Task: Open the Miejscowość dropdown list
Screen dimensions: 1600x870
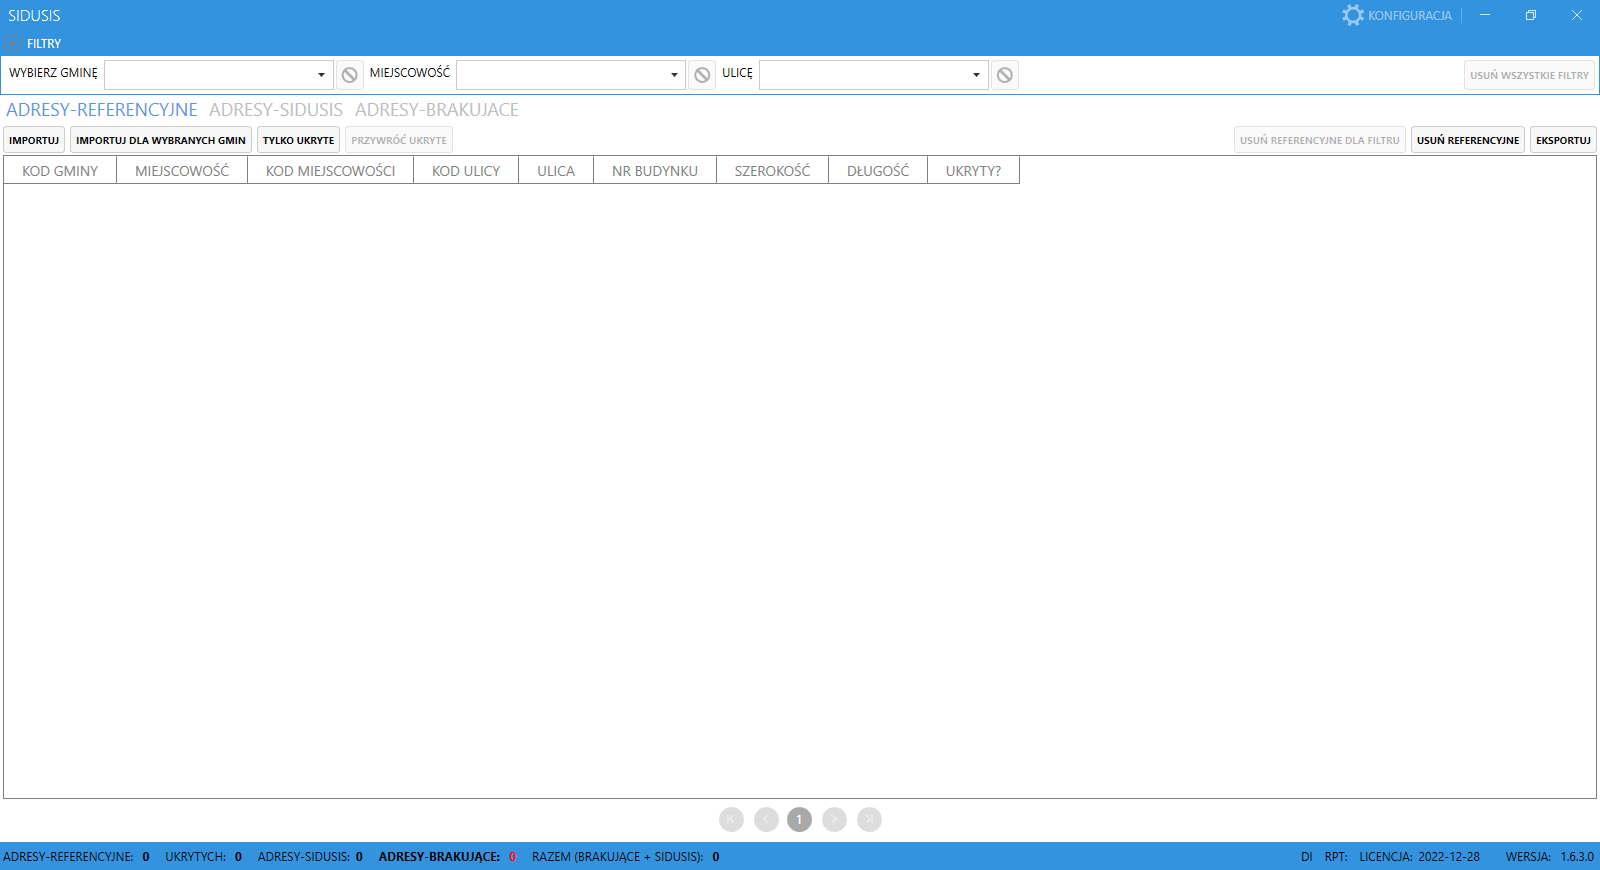Action: (x=674, y=75)
